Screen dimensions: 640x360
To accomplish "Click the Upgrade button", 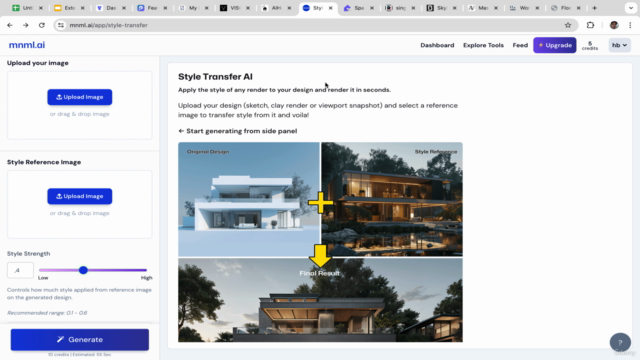I will pyautogui.click(x=555, y=45).
